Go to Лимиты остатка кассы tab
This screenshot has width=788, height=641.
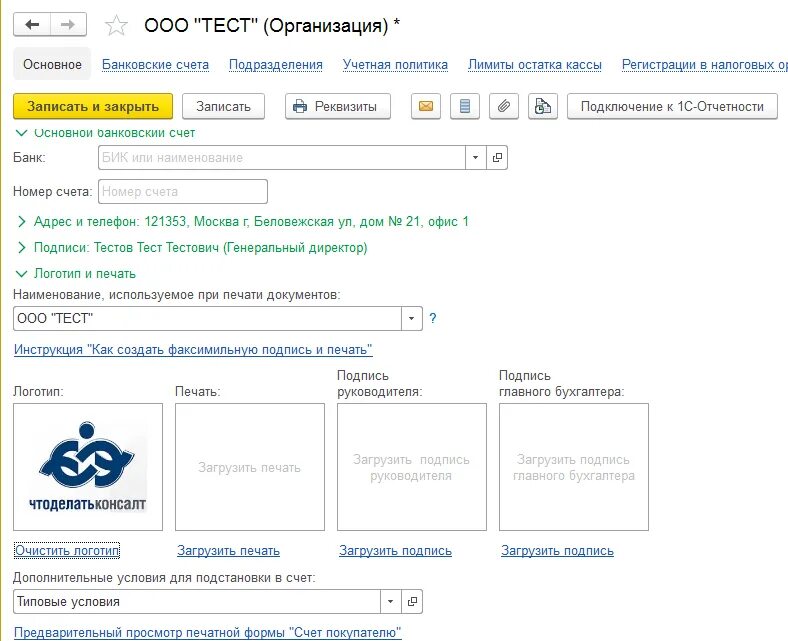pyautogui.click(x=535, y=64)
